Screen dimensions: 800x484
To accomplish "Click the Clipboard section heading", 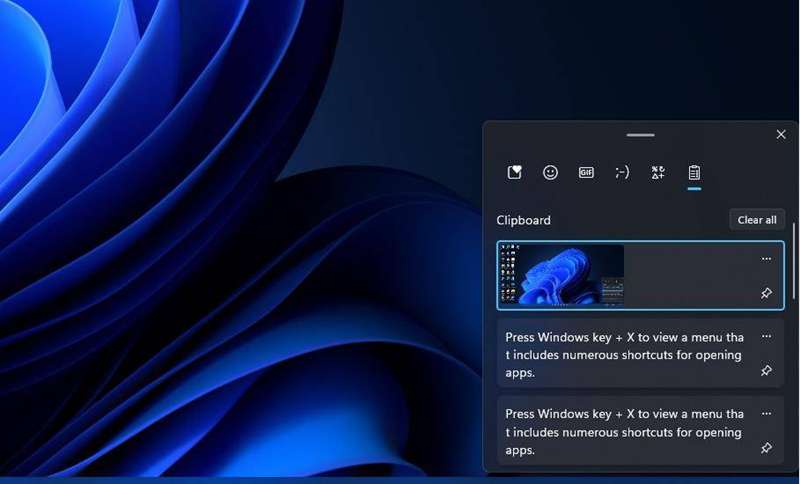I will [x=523, y=220].
